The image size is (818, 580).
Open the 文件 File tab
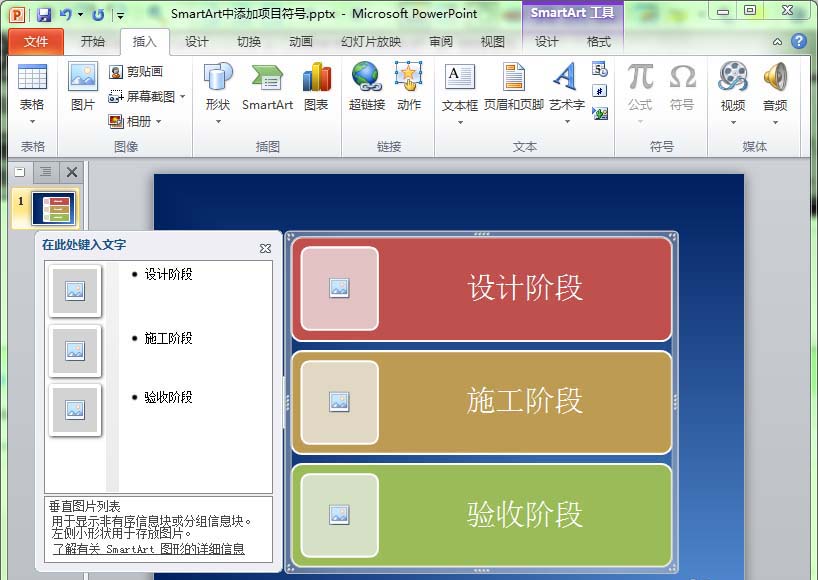click(x=36, y=42)
